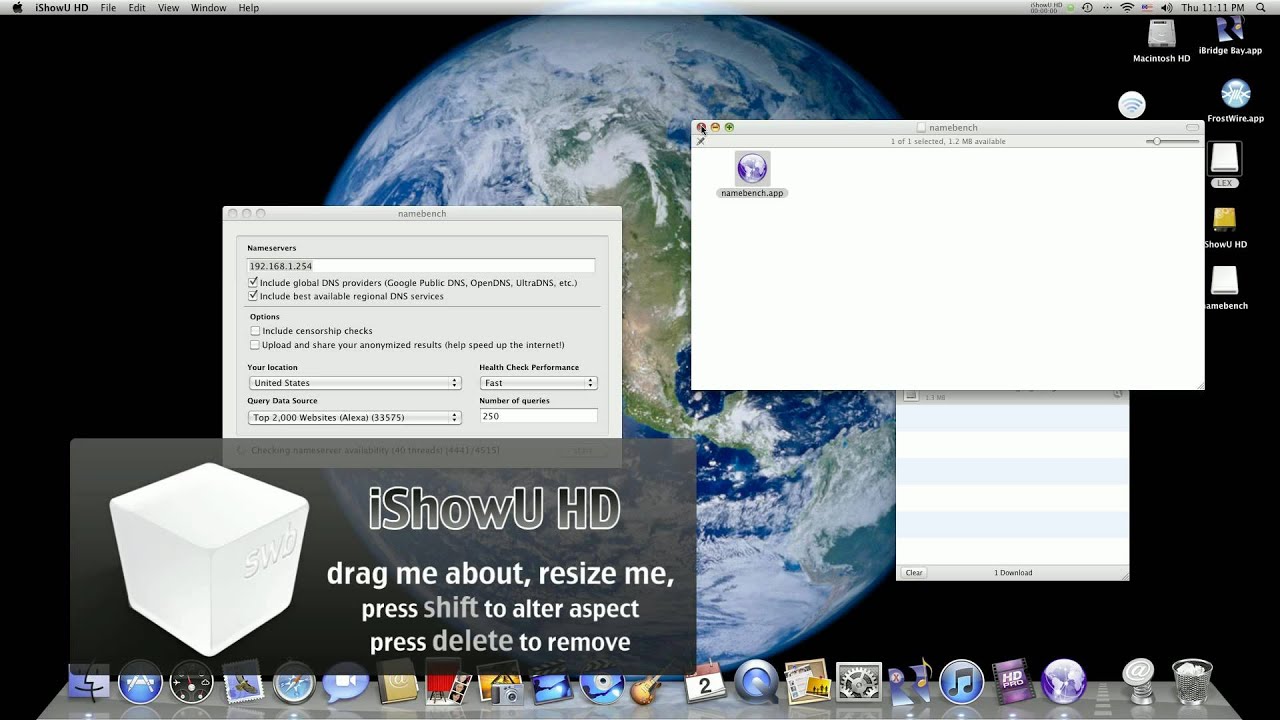This screenshot has width=1280, height=720.
Task: Open the Trash in the dock
Action: 1191,682
